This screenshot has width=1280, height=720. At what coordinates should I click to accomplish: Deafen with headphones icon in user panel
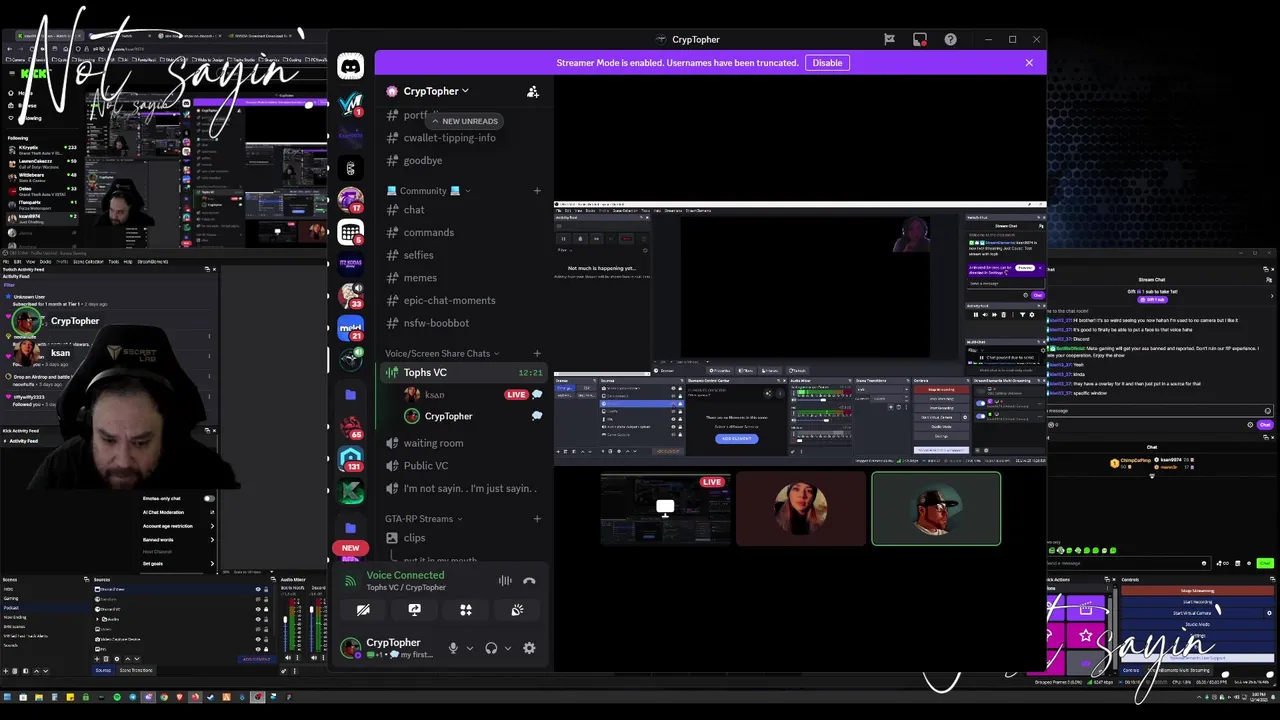tap(491, 648)
